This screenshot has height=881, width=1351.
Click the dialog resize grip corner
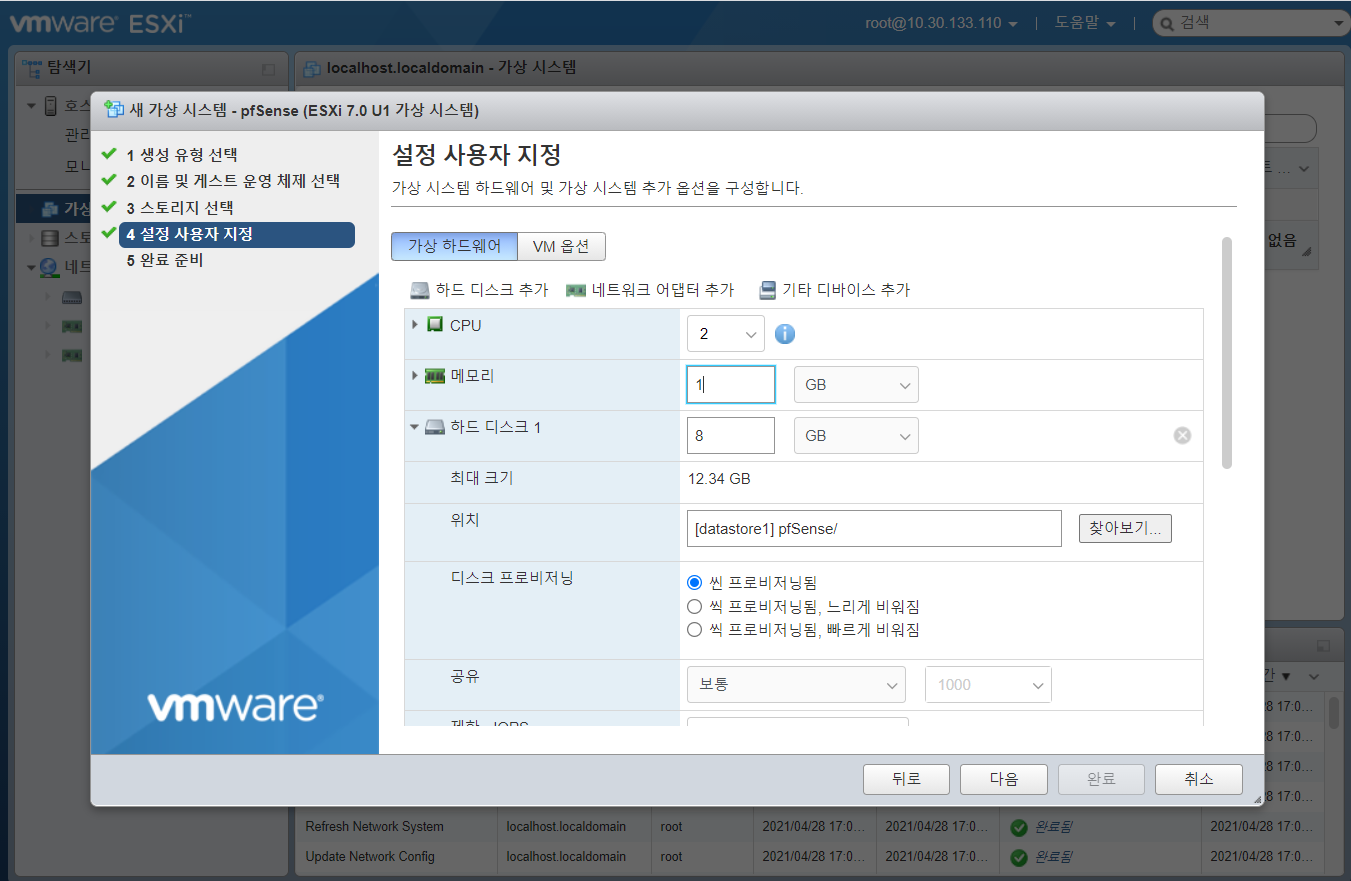1256,799
